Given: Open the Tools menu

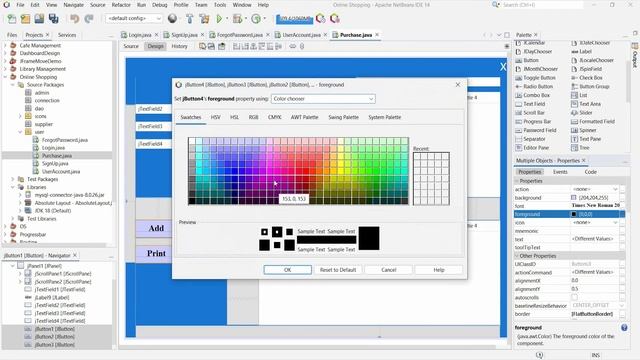Looking at the screenshot, I should coord(220,5).
